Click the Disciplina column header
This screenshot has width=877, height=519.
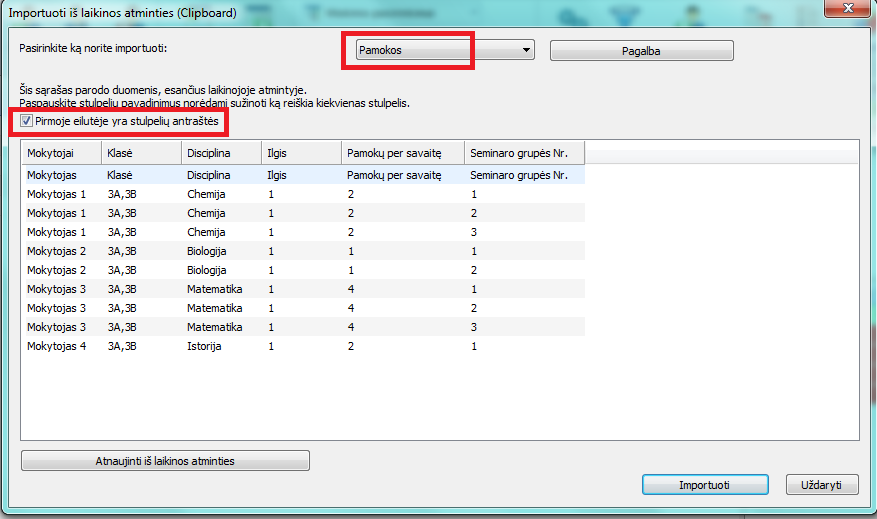(x=221, y=153)
